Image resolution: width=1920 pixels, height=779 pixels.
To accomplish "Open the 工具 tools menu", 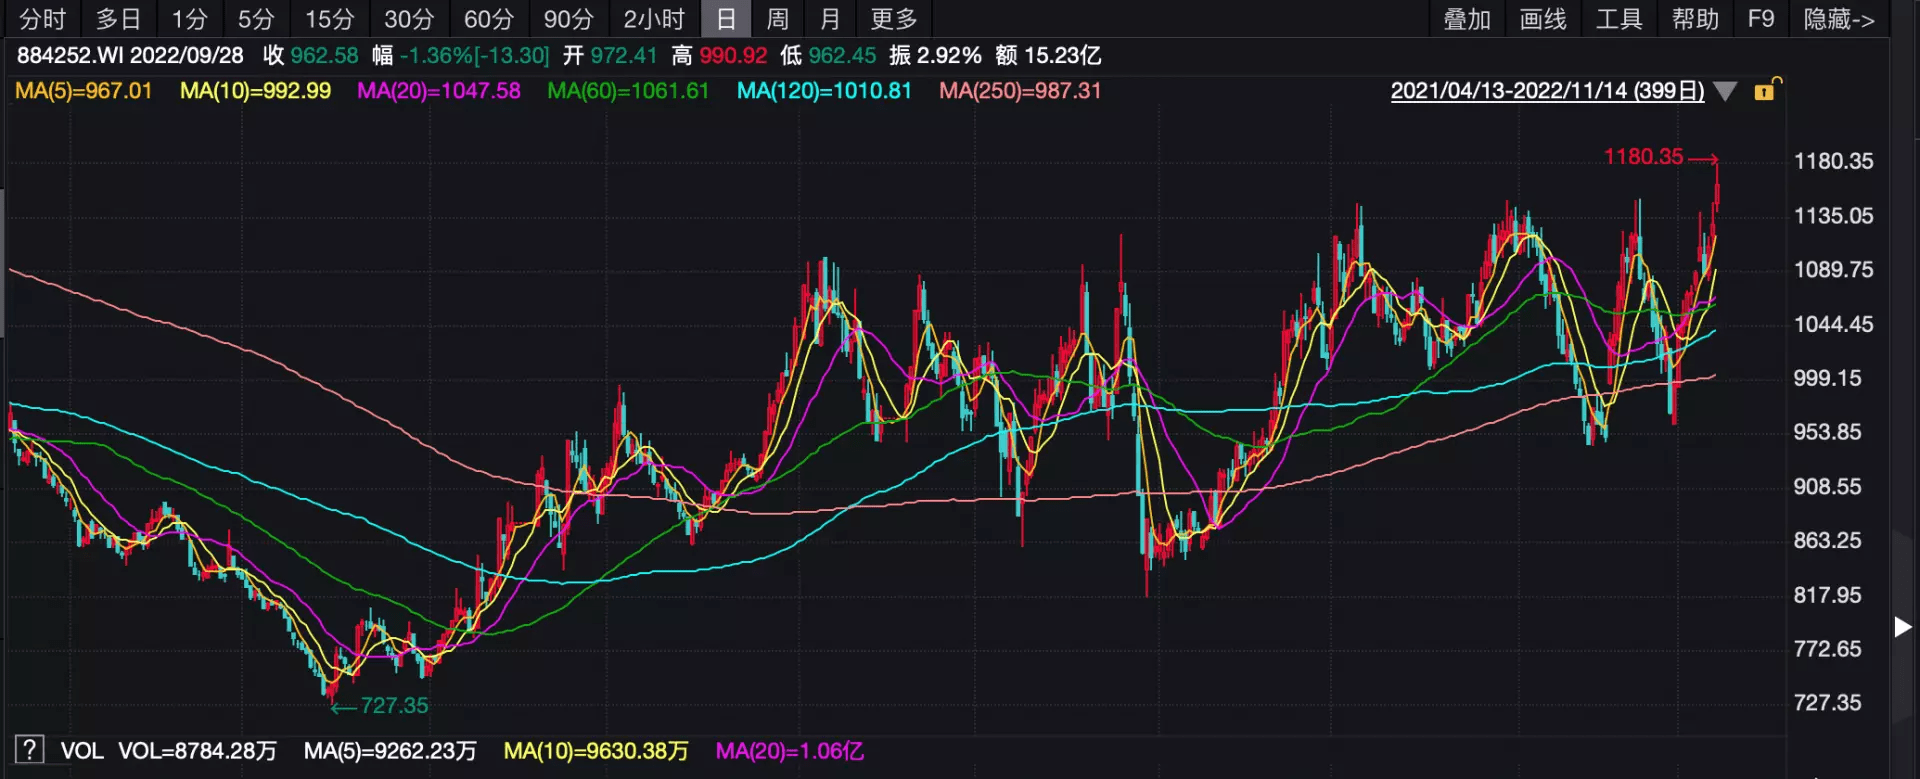I will click(1619, 19).
